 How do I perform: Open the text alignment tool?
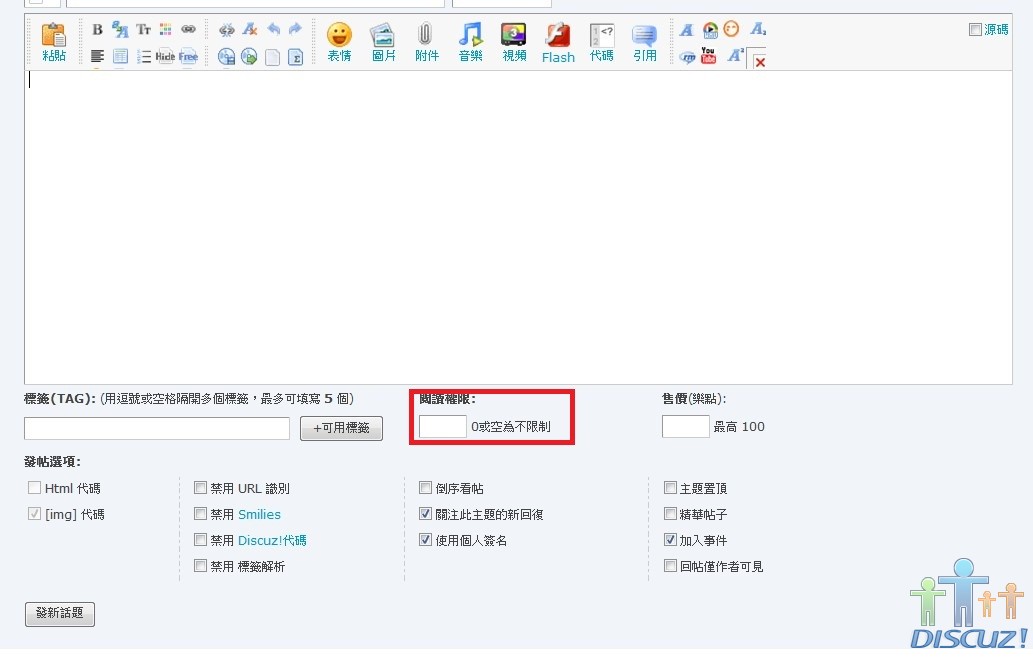[x=98, y=57]
